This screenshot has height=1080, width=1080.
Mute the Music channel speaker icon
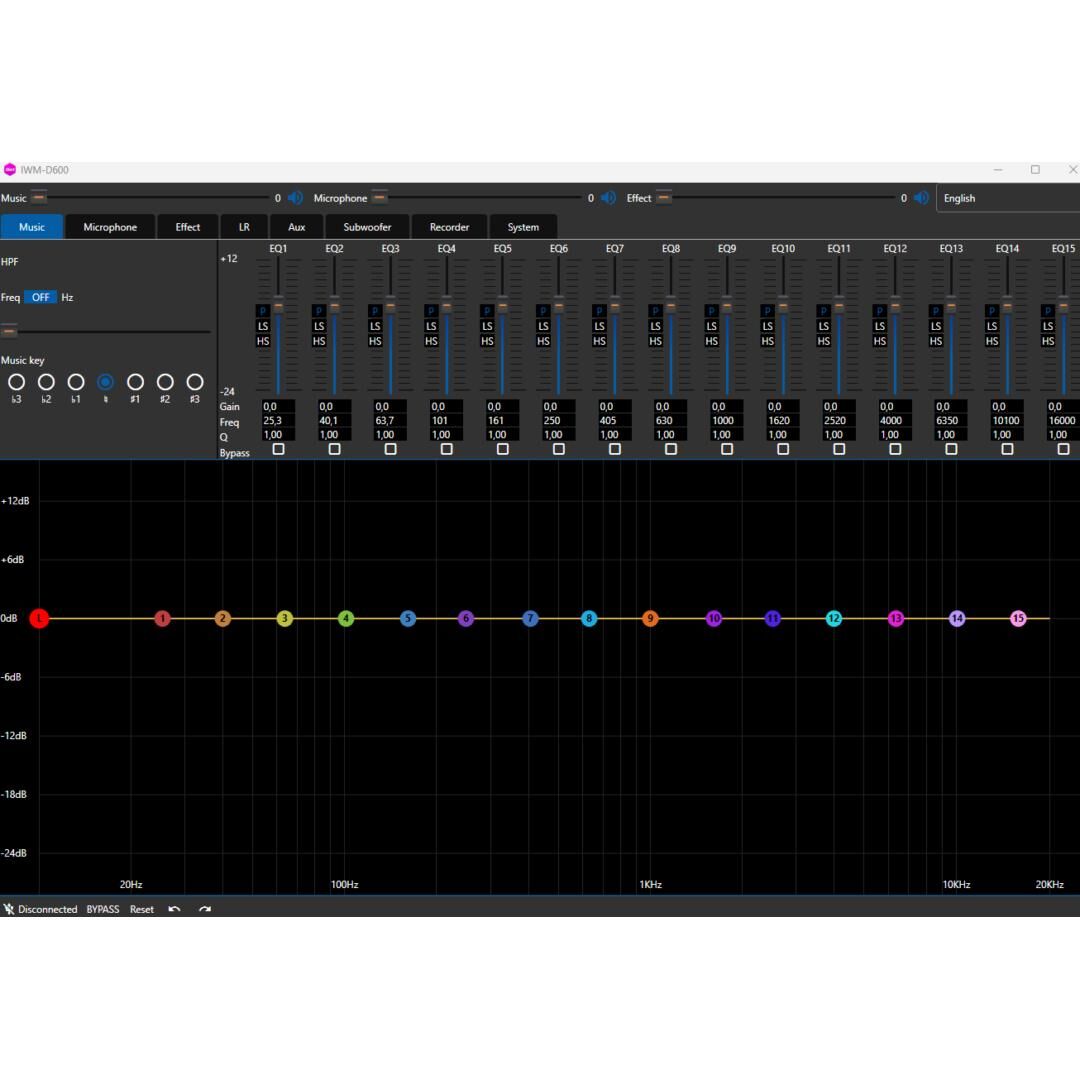coord(295,198)
